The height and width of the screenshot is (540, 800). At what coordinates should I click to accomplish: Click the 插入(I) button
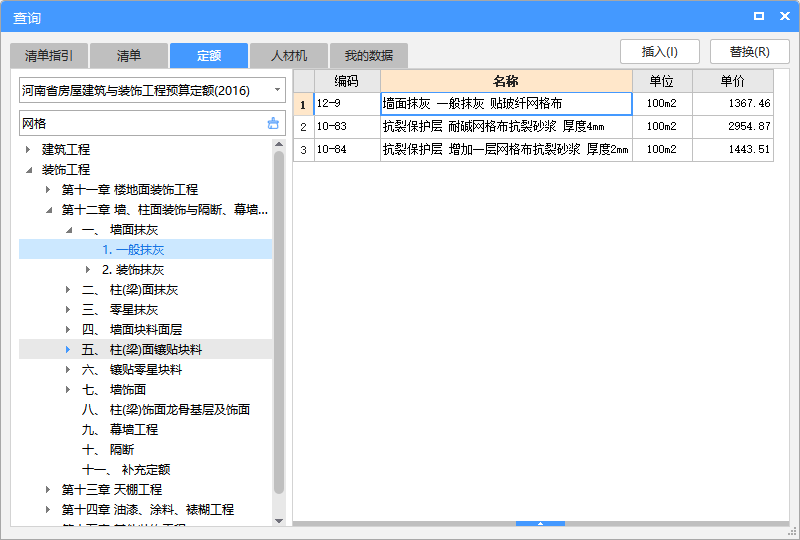660,52
